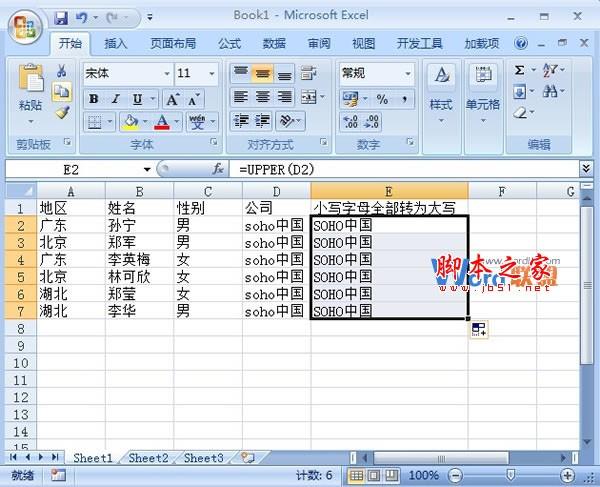
Task: Click the 粘贴 paste button
Action: point(30,105)
